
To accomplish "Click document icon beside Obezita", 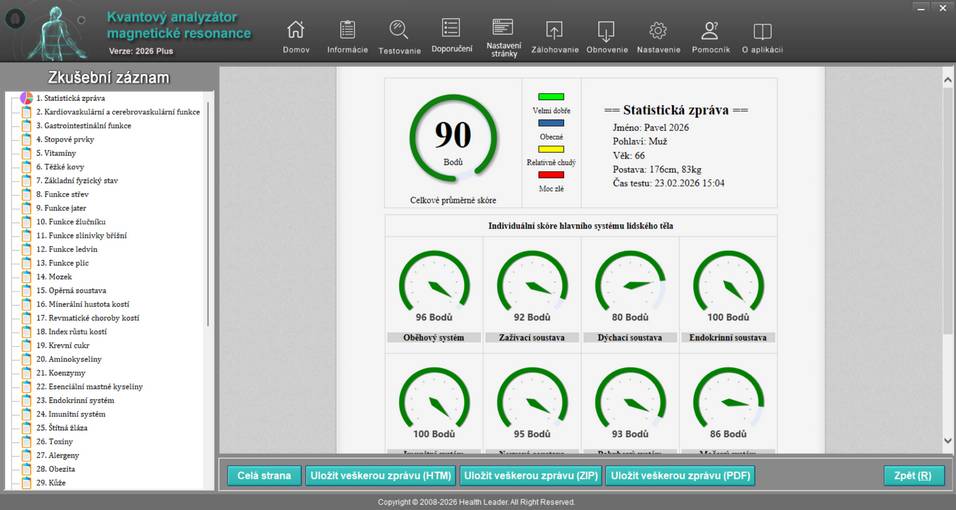I will [26, 469].
